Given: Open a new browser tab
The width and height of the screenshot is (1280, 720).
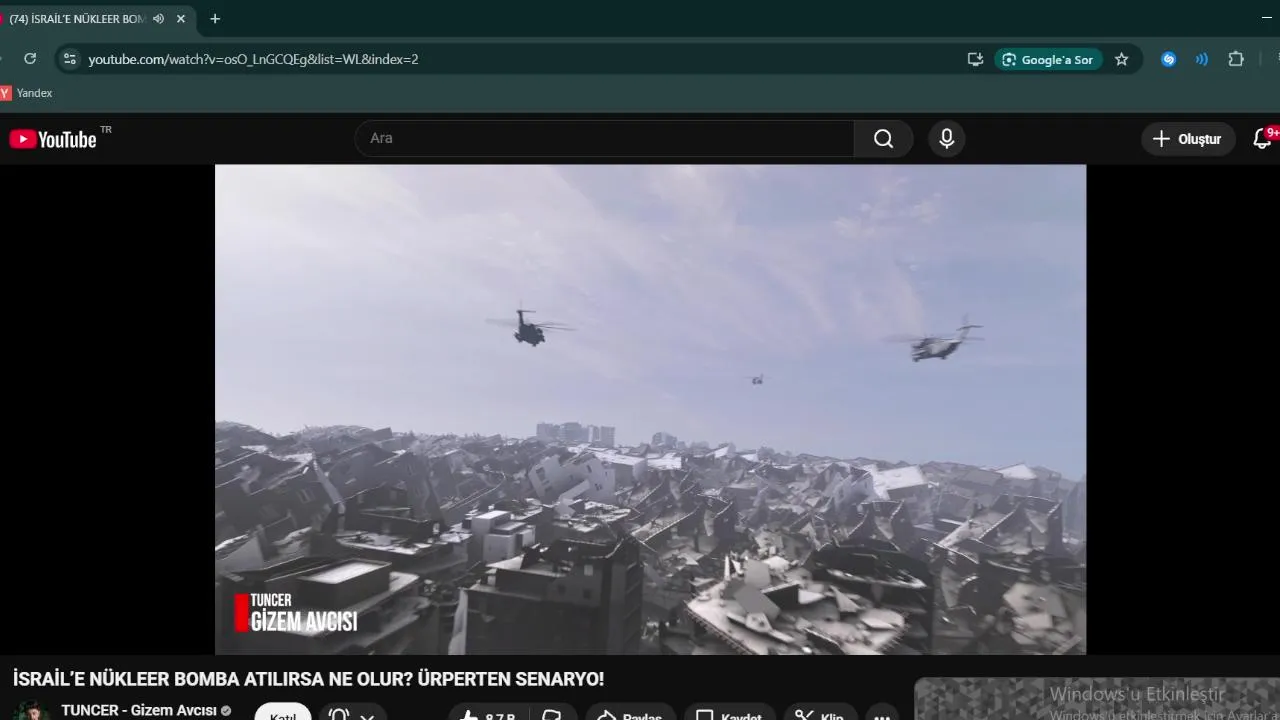Looking at the screenshot, I should pyautogui.click(x=215, y=18).
